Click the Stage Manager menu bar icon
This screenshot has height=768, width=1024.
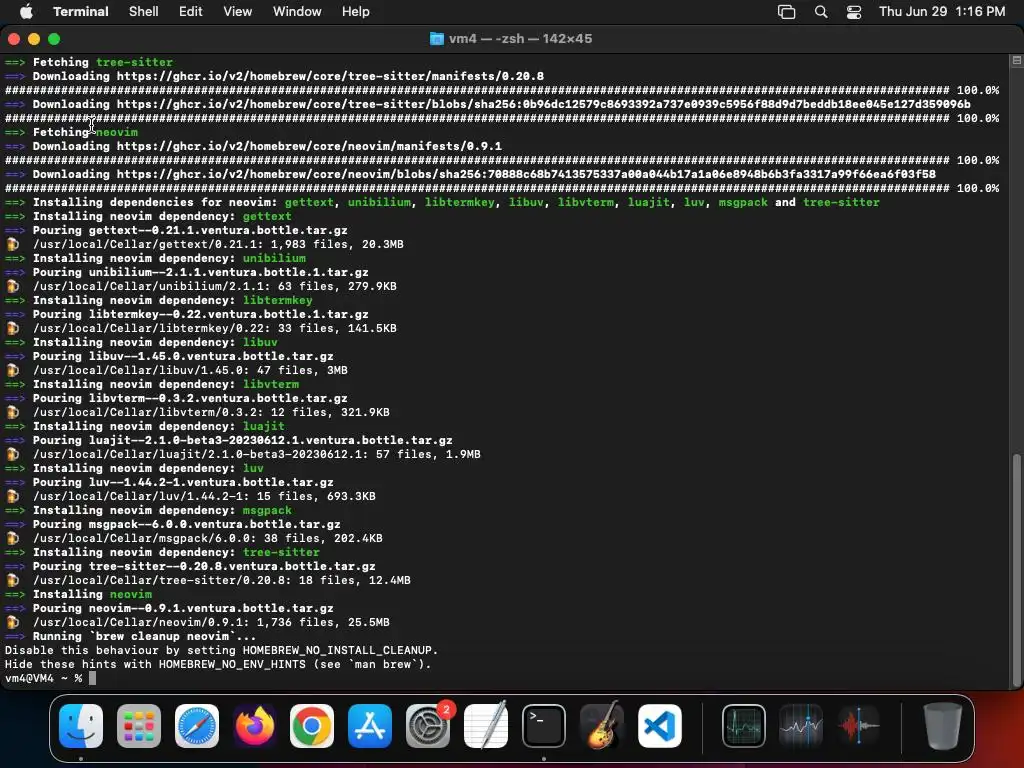coord(786,12)
